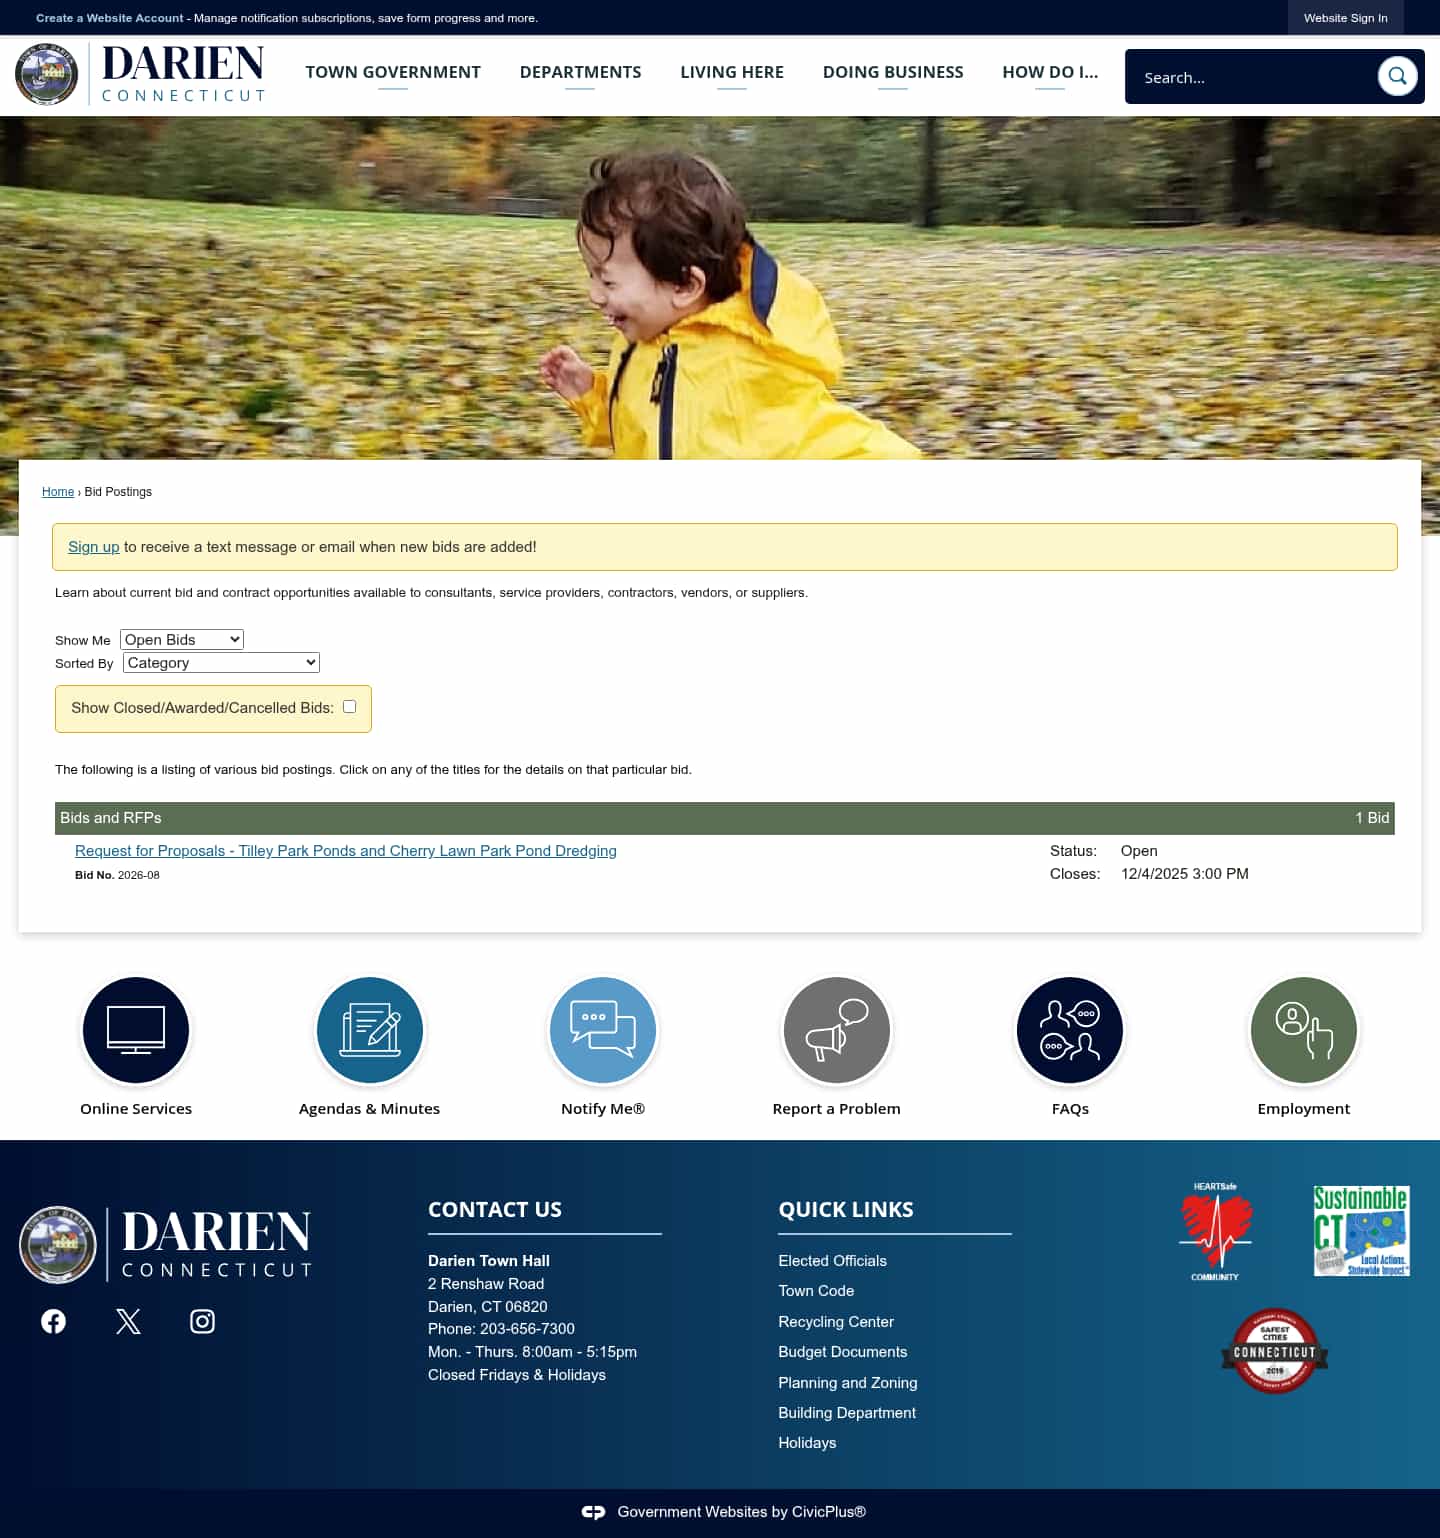Open the Online Services monitor icon
This screenshot has height=1538, width=1440.
click(136, 1030)
